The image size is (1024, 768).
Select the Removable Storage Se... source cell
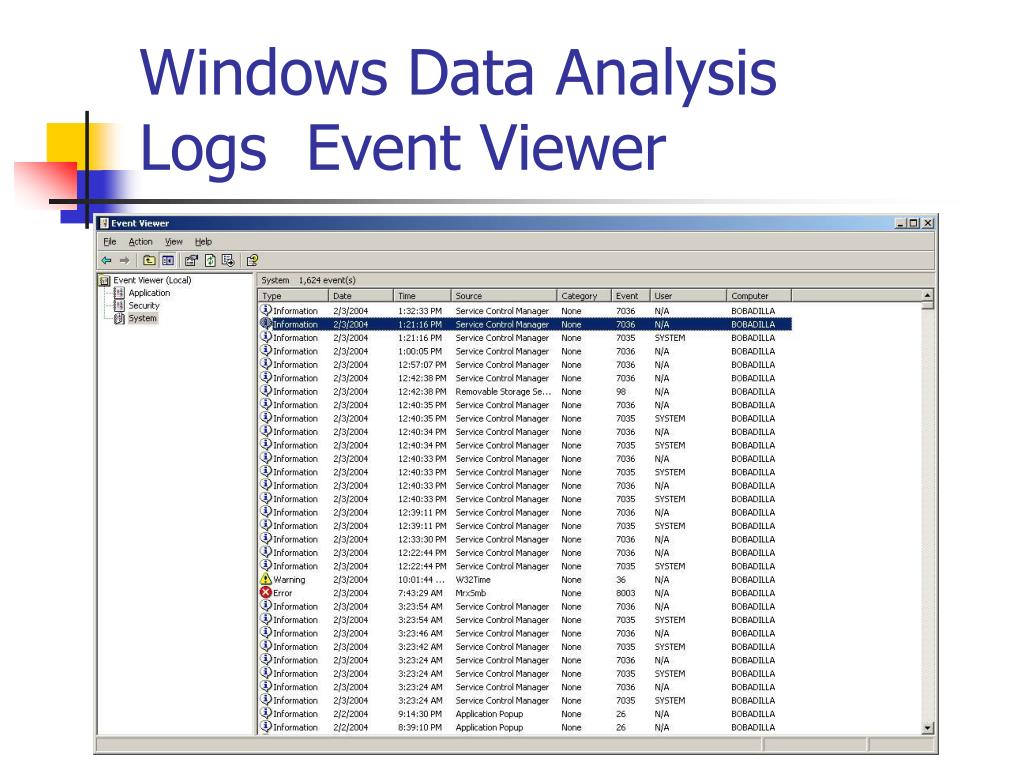point(503,392)
